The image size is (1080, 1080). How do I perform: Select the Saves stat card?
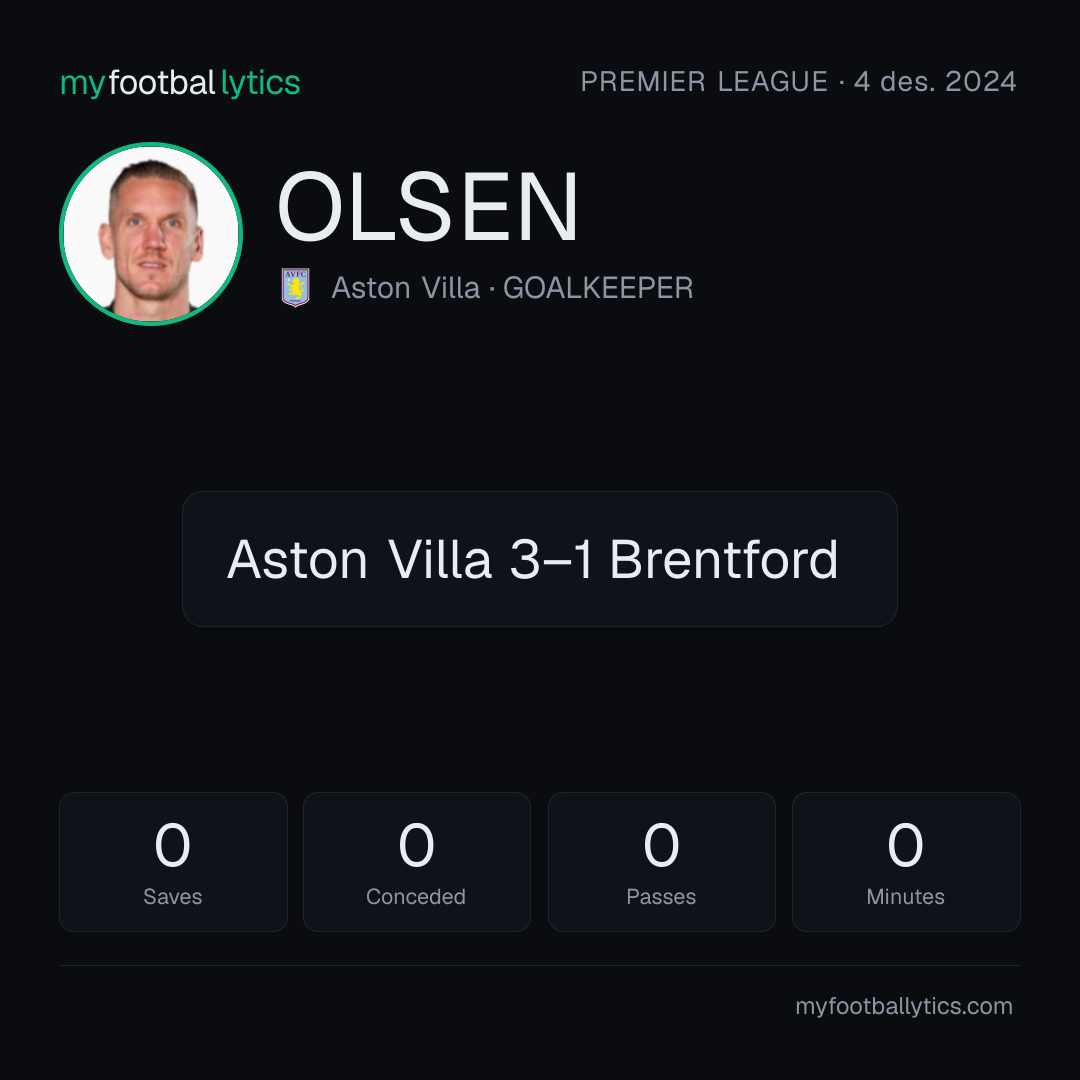coord(173,862)
